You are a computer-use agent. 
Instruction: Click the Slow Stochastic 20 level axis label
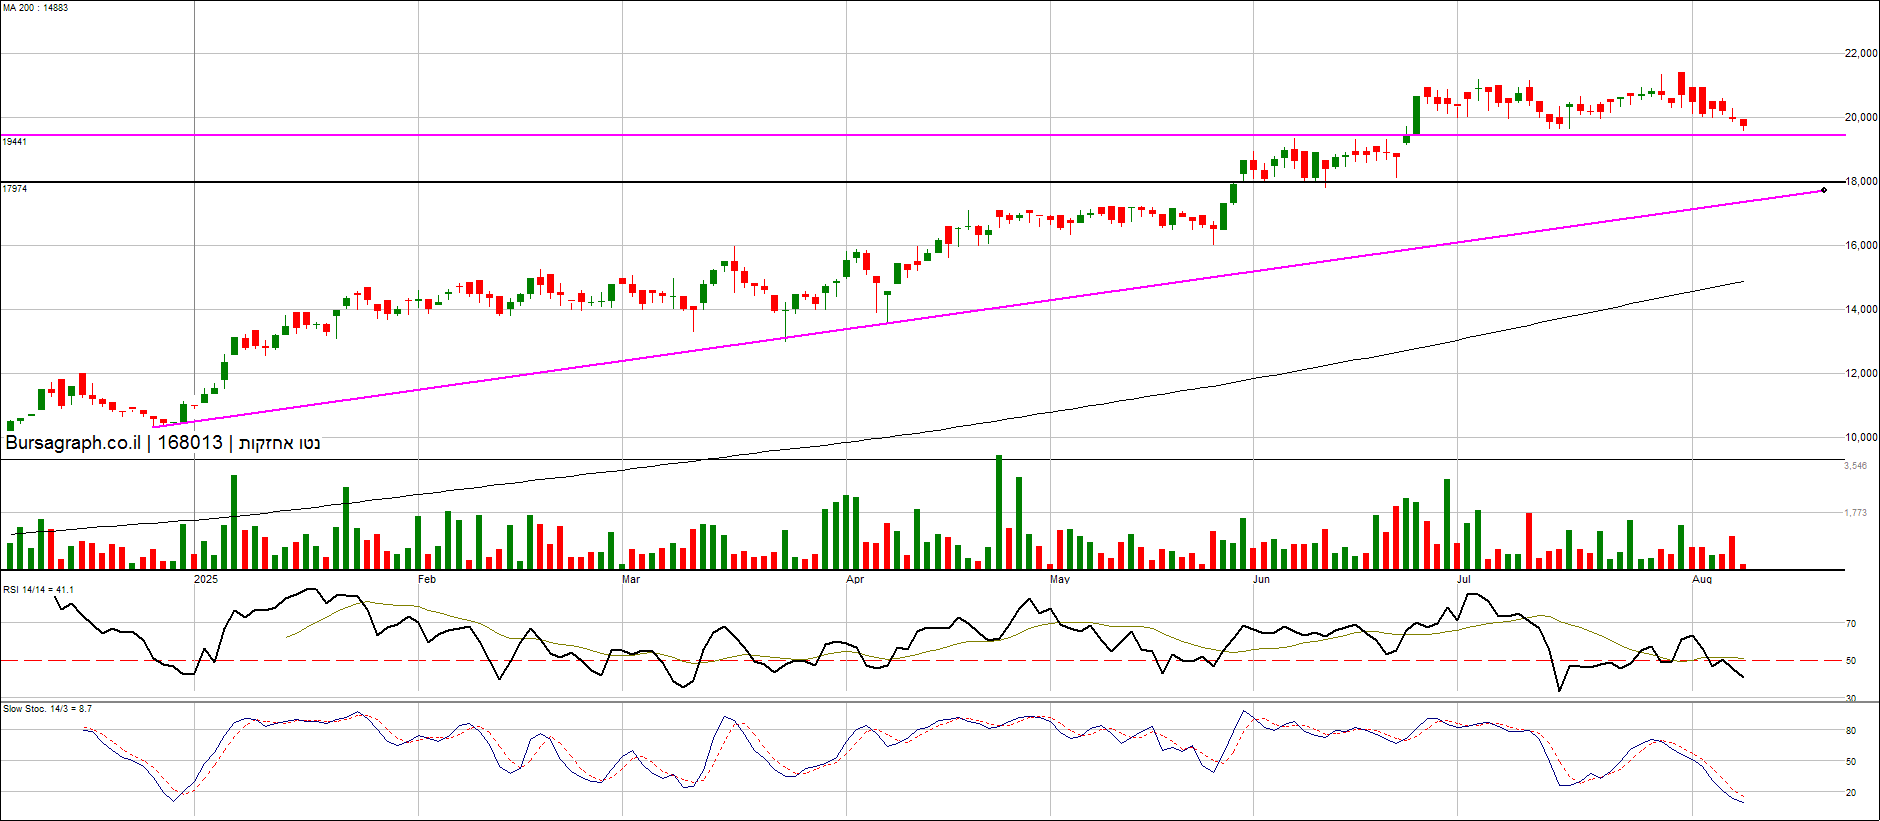pos(1851,793)
